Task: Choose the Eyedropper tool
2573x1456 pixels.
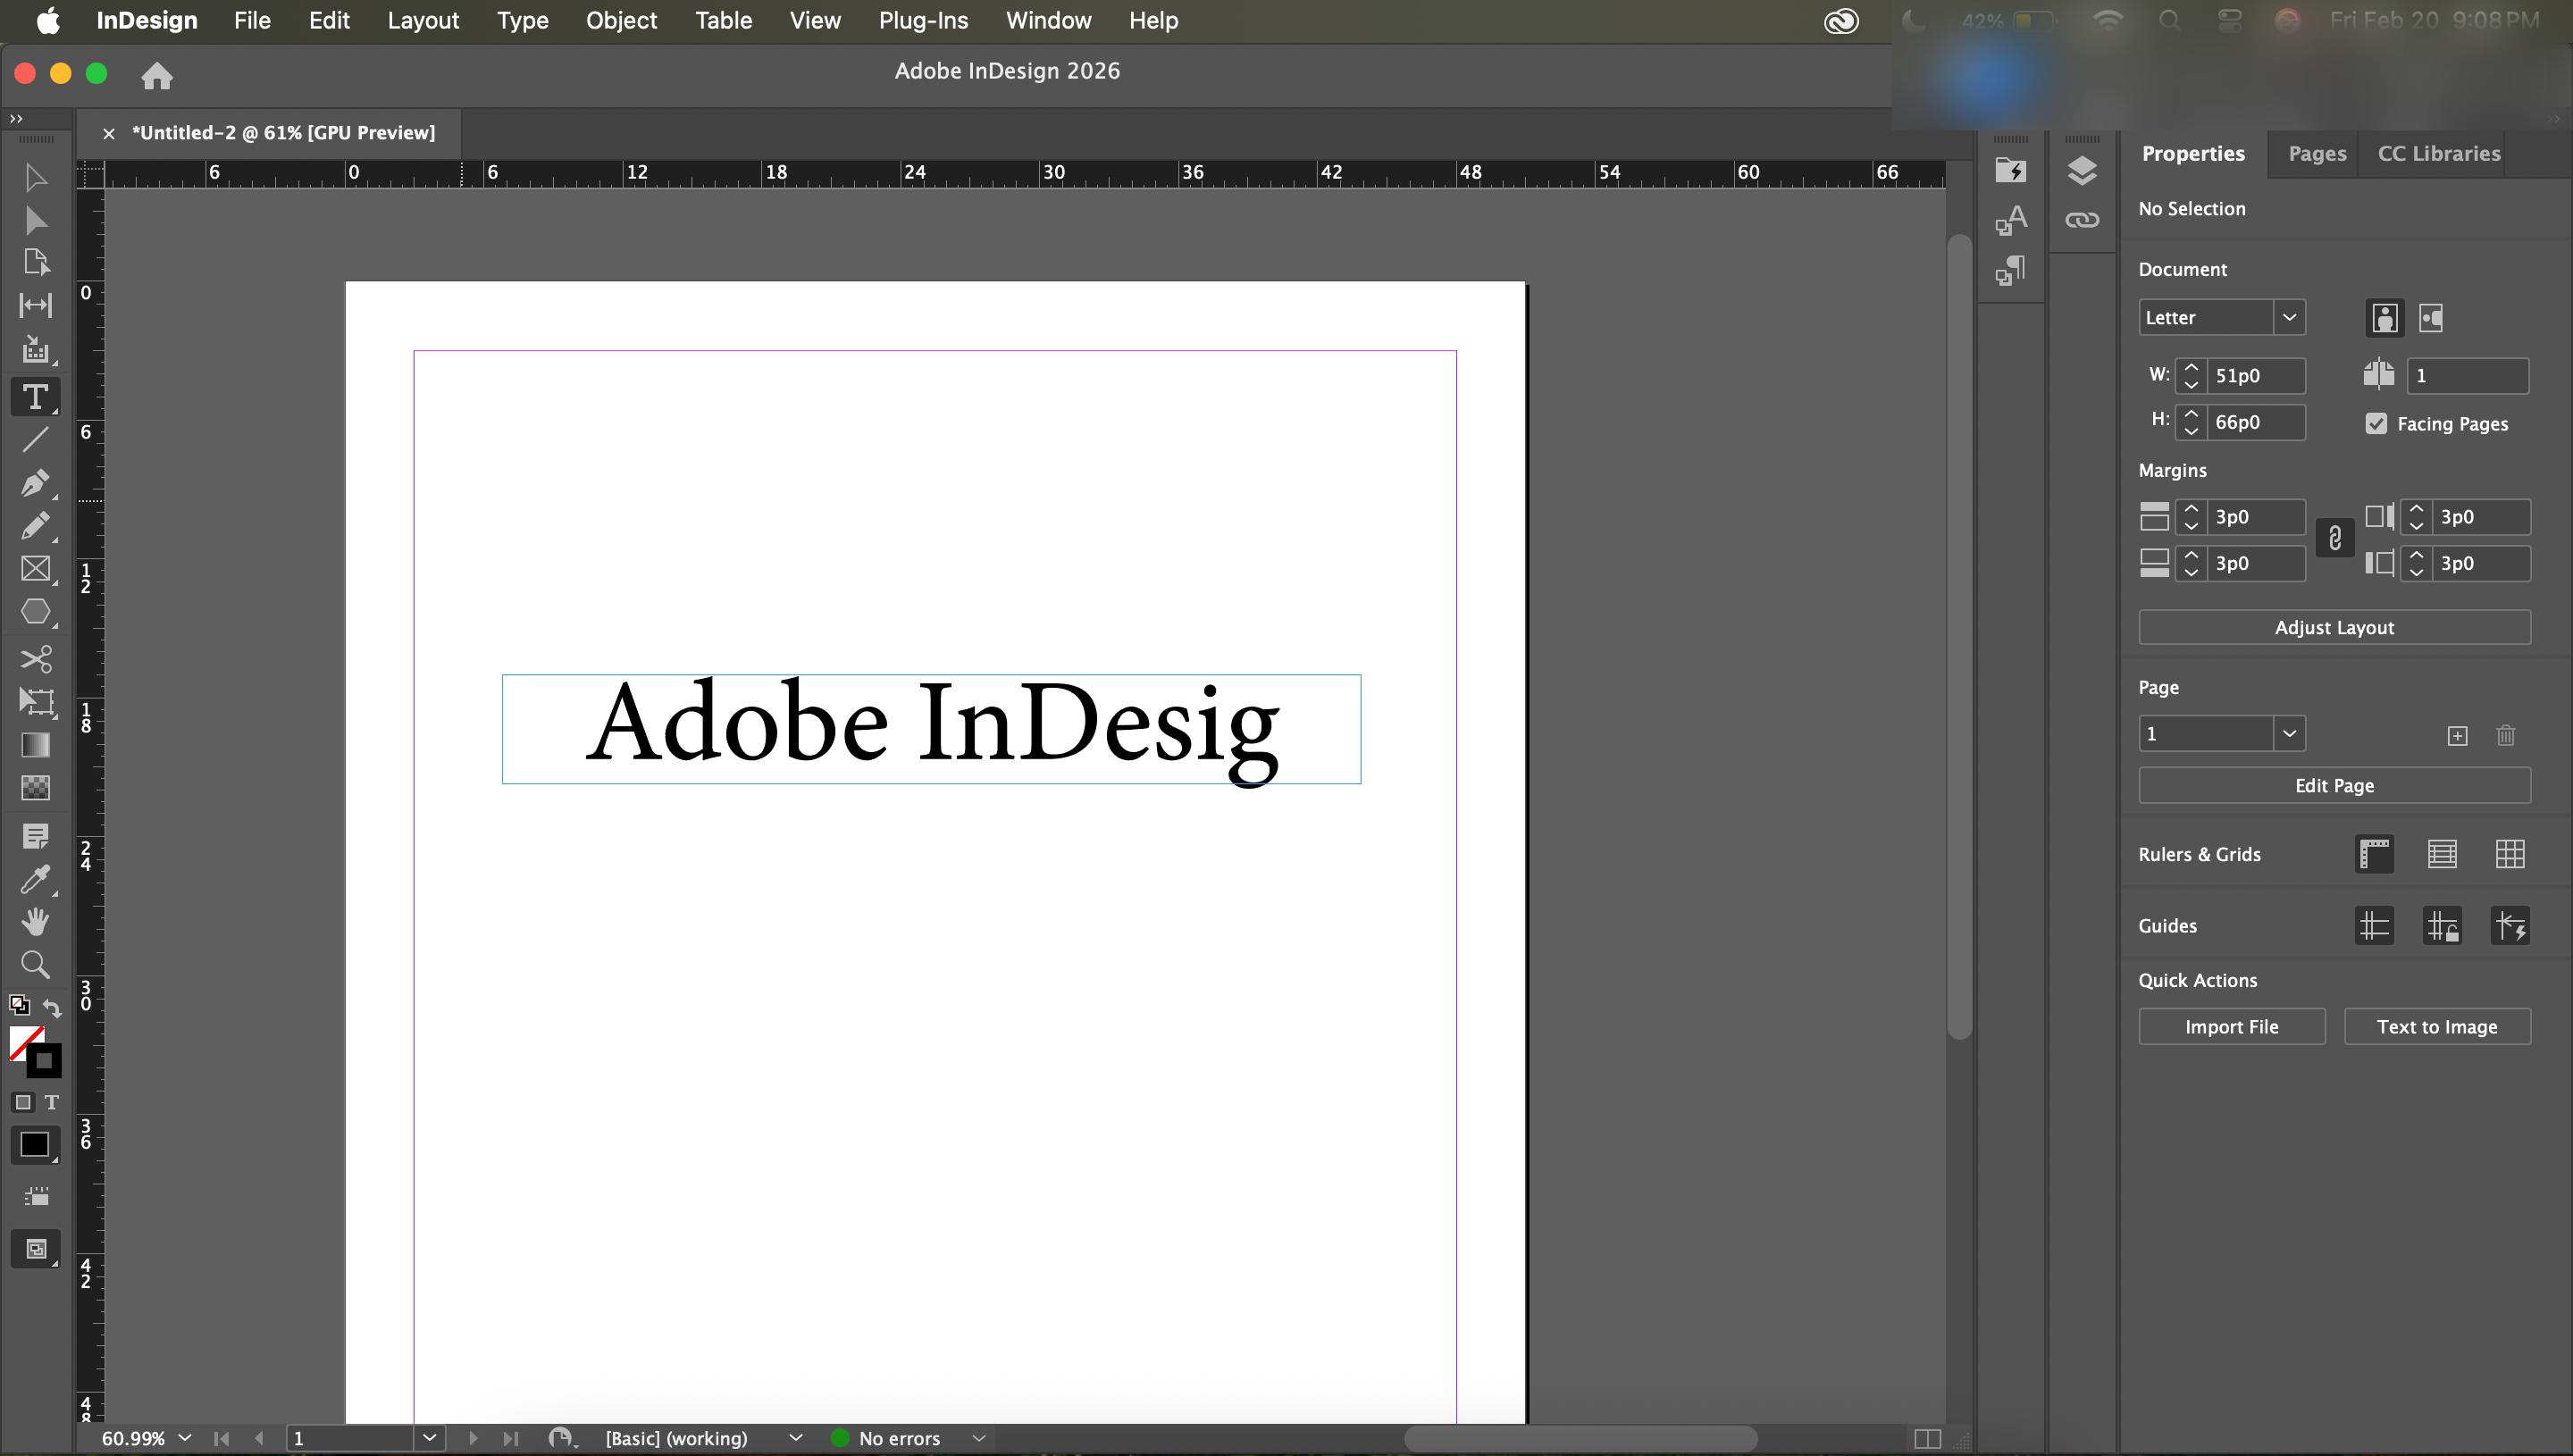Action: [x=35, y=879]
